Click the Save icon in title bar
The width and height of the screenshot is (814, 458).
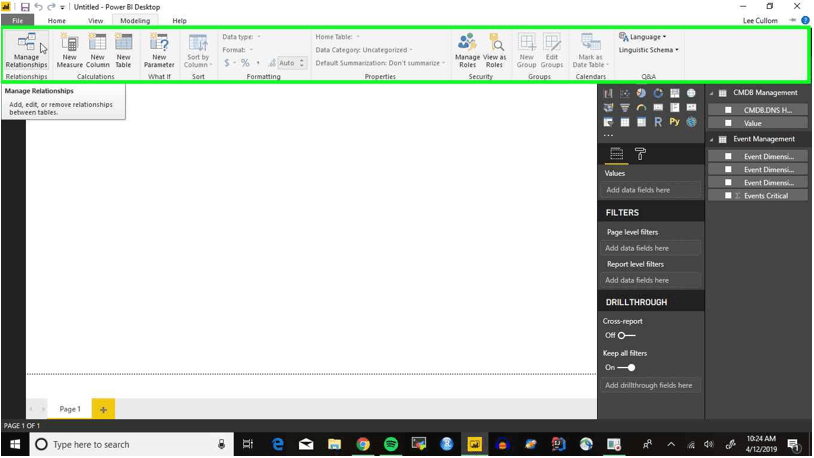24,7
